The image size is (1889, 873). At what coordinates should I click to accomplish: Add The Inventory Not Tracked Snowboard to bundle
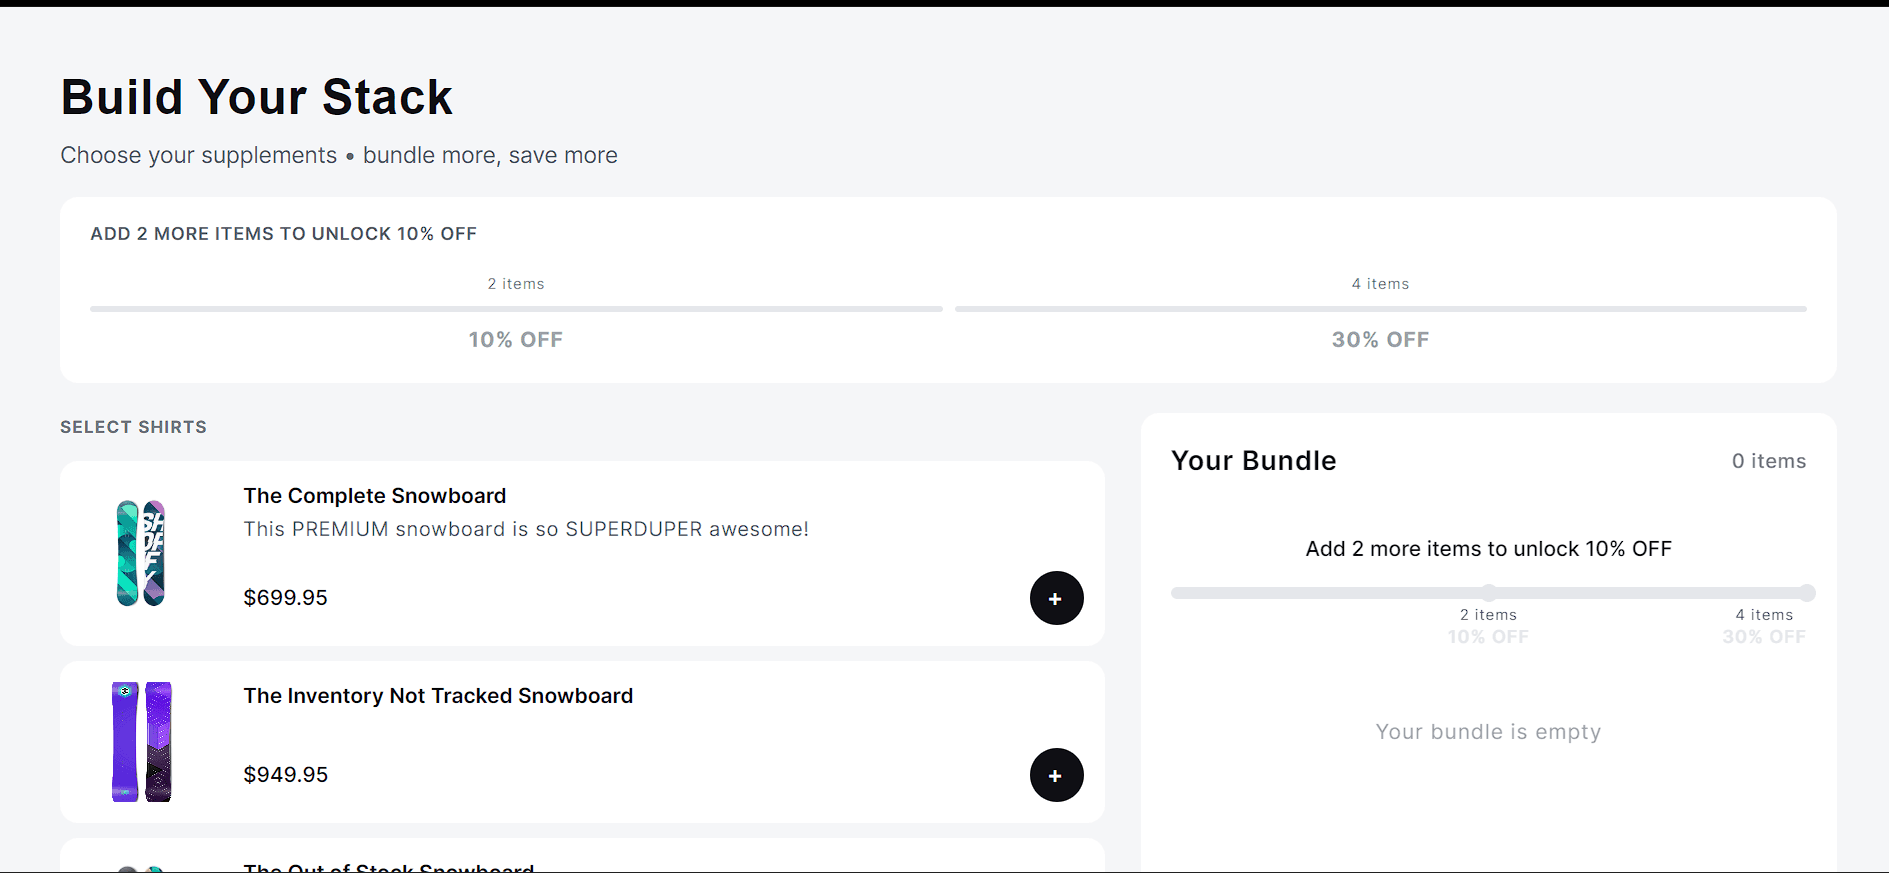[1056, 775]
